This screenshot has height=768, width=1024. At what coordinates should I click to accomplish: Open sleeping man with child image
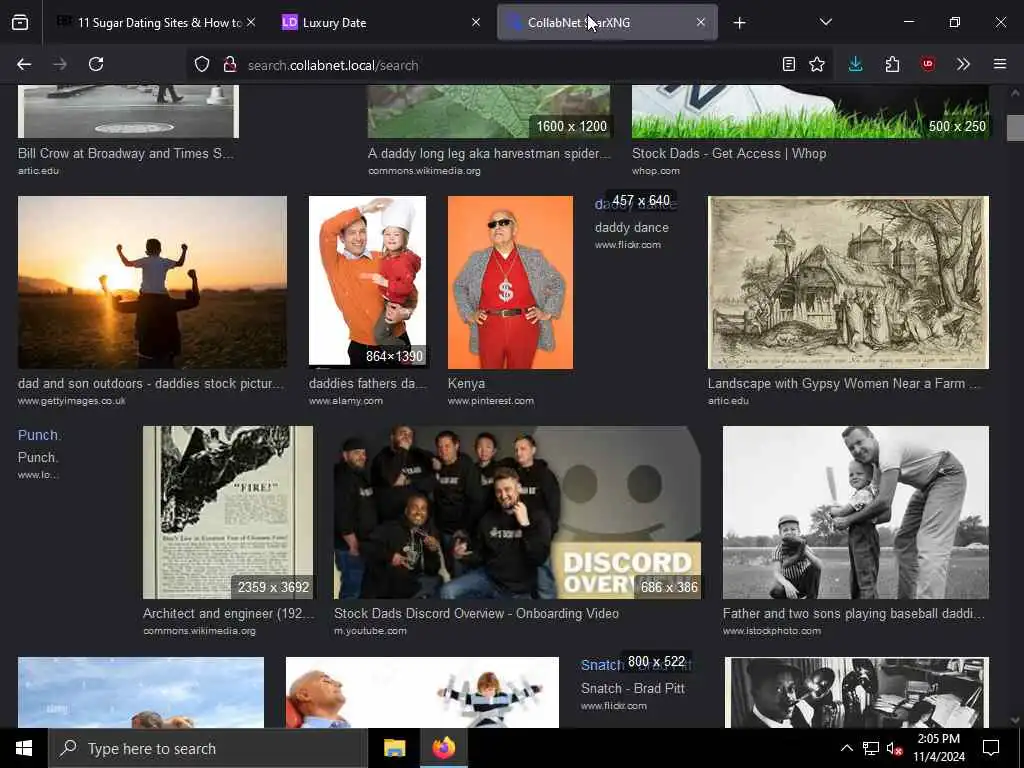click(423, 692)
